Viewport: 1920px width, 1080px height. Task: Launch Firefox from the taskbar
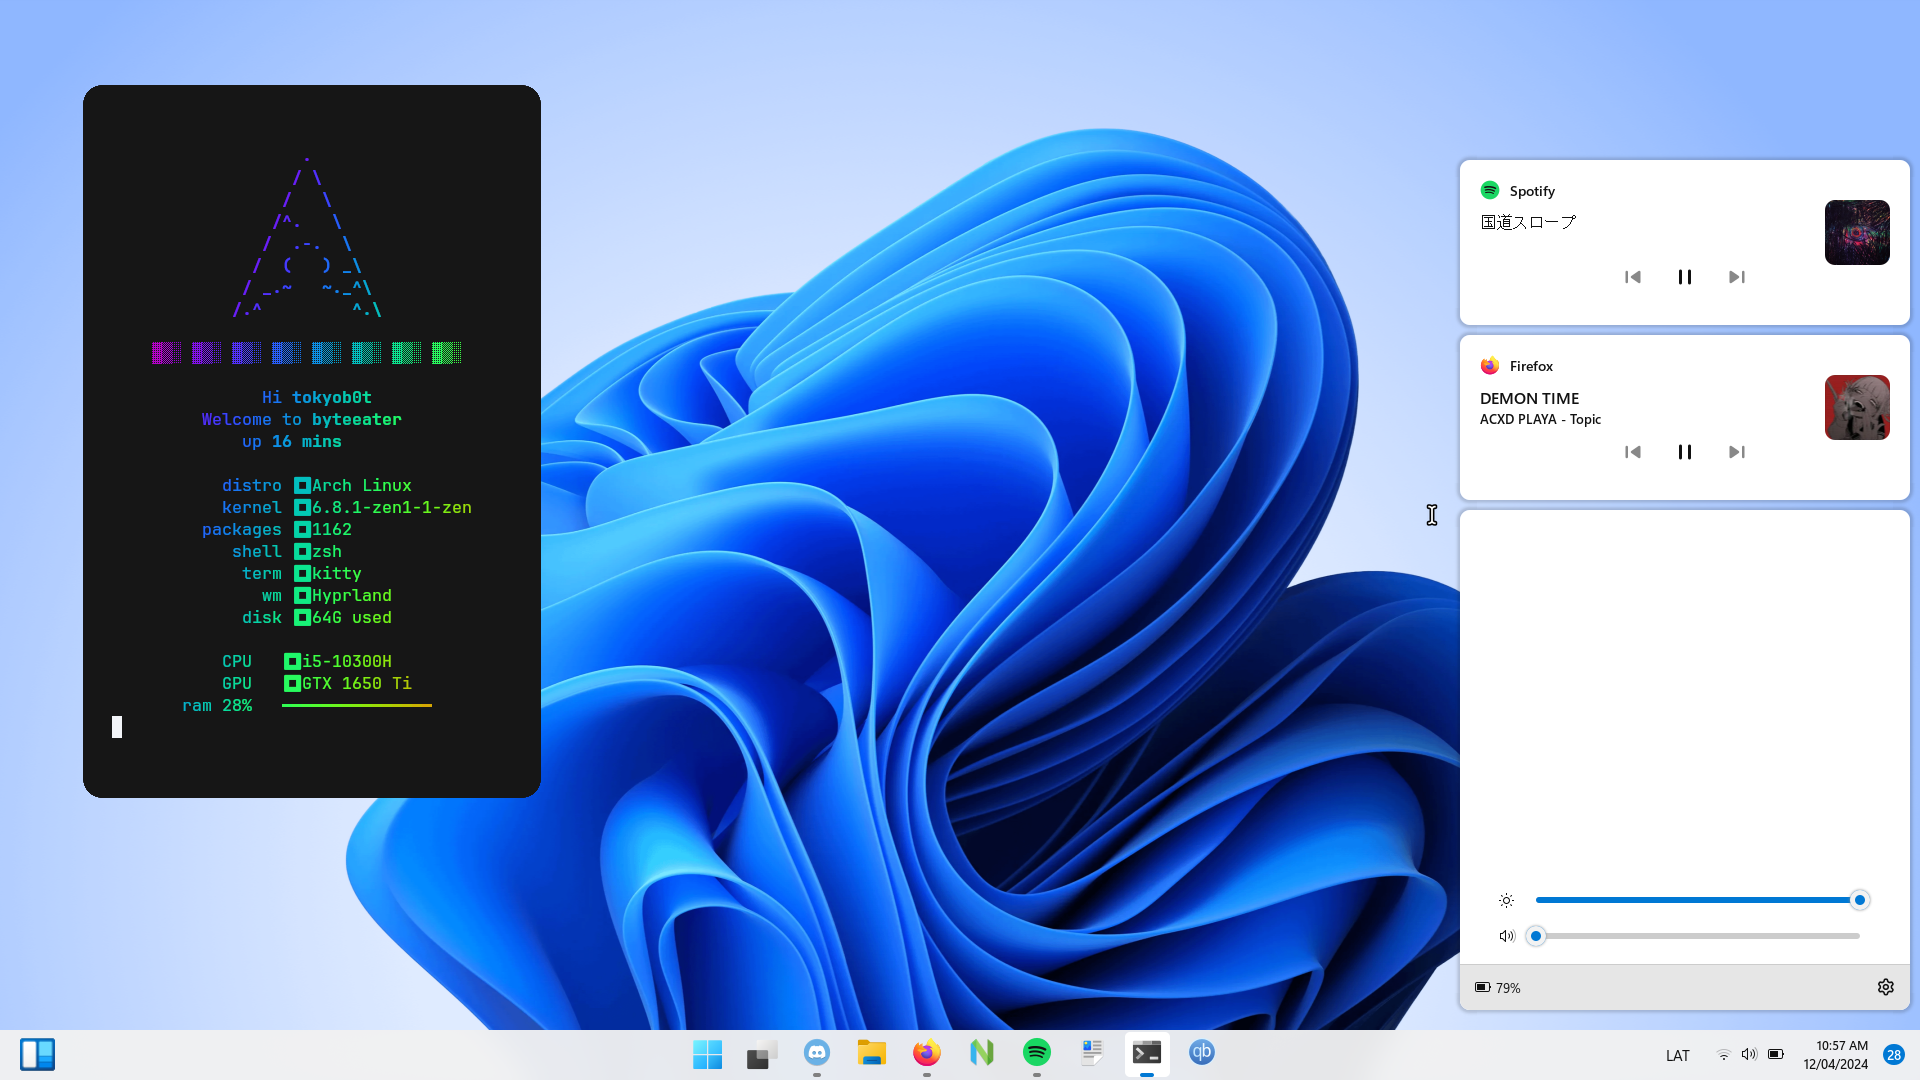tap(927, 1053)
